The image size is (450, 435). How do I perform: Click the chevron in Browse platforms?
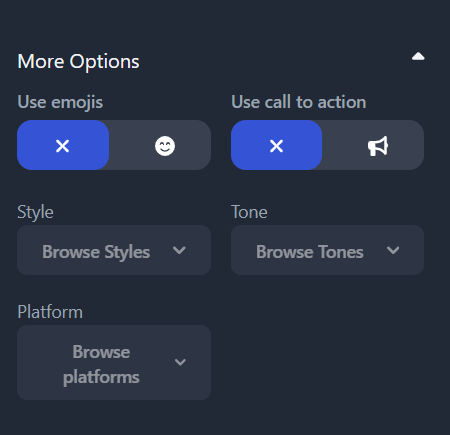180,362
